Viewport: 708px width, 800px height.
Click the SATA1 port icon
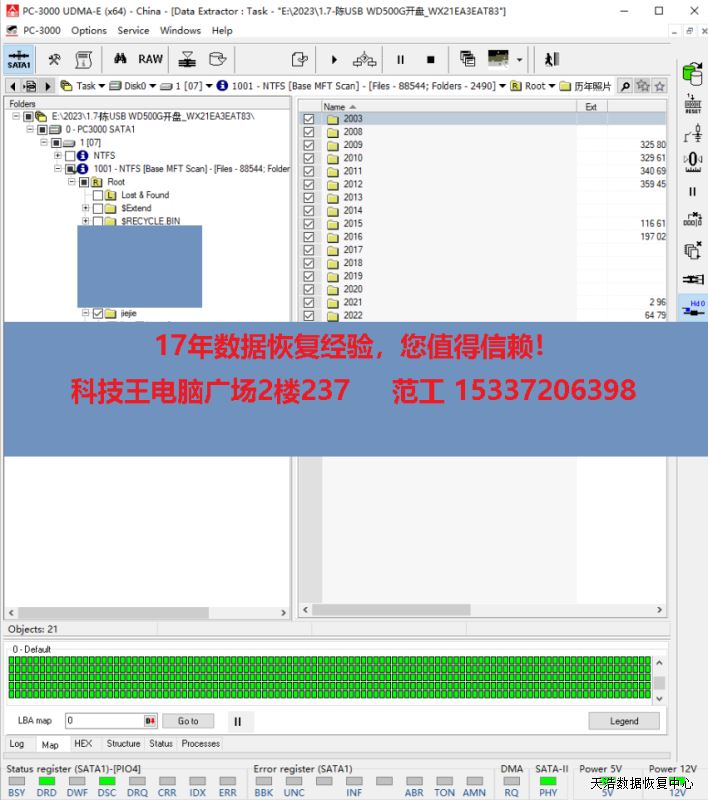click(x=19, y=59)
